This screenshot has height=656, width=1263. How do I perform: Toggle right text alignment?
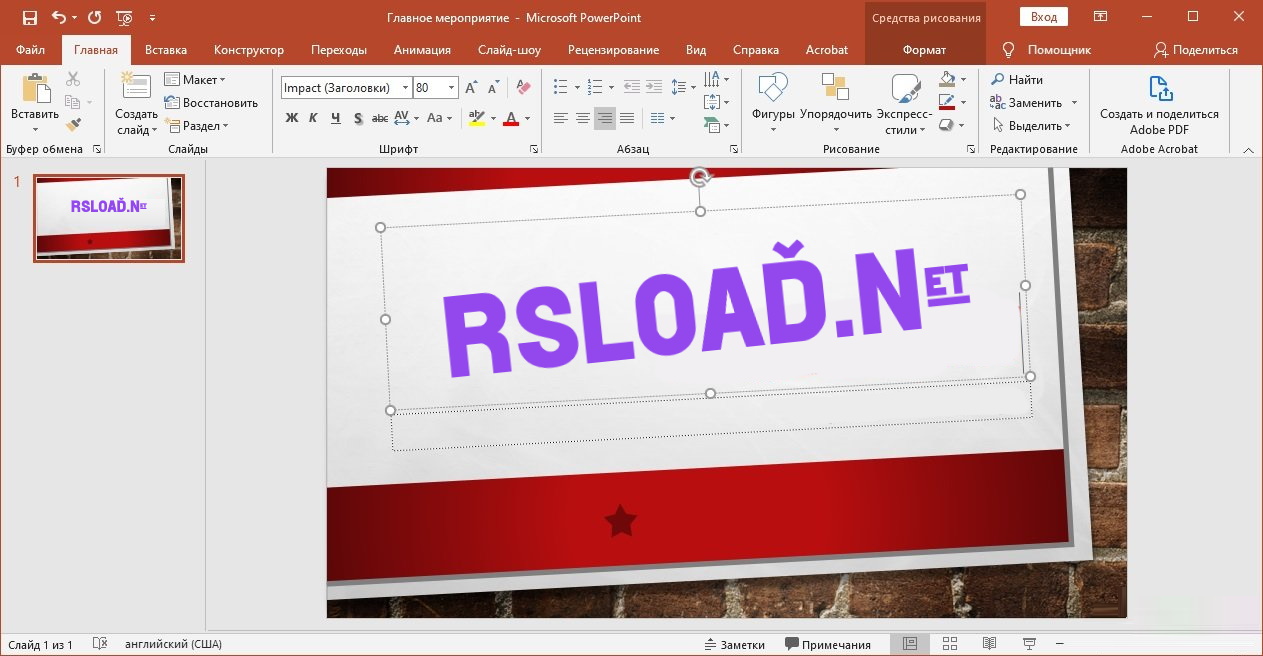pos(605,118)
